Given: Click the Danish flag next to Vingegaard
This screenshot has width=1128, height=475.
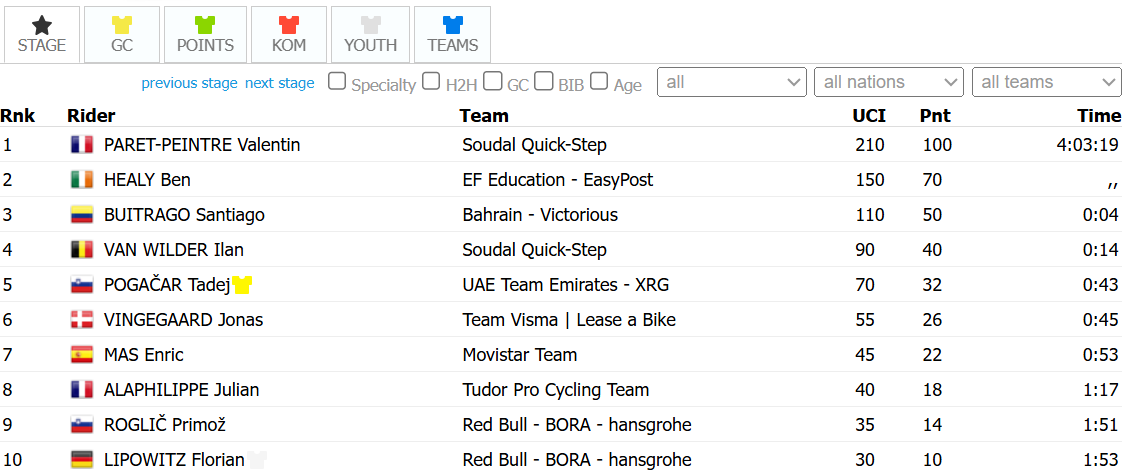Looking at the screenshot, I should [x=81, y=320].
